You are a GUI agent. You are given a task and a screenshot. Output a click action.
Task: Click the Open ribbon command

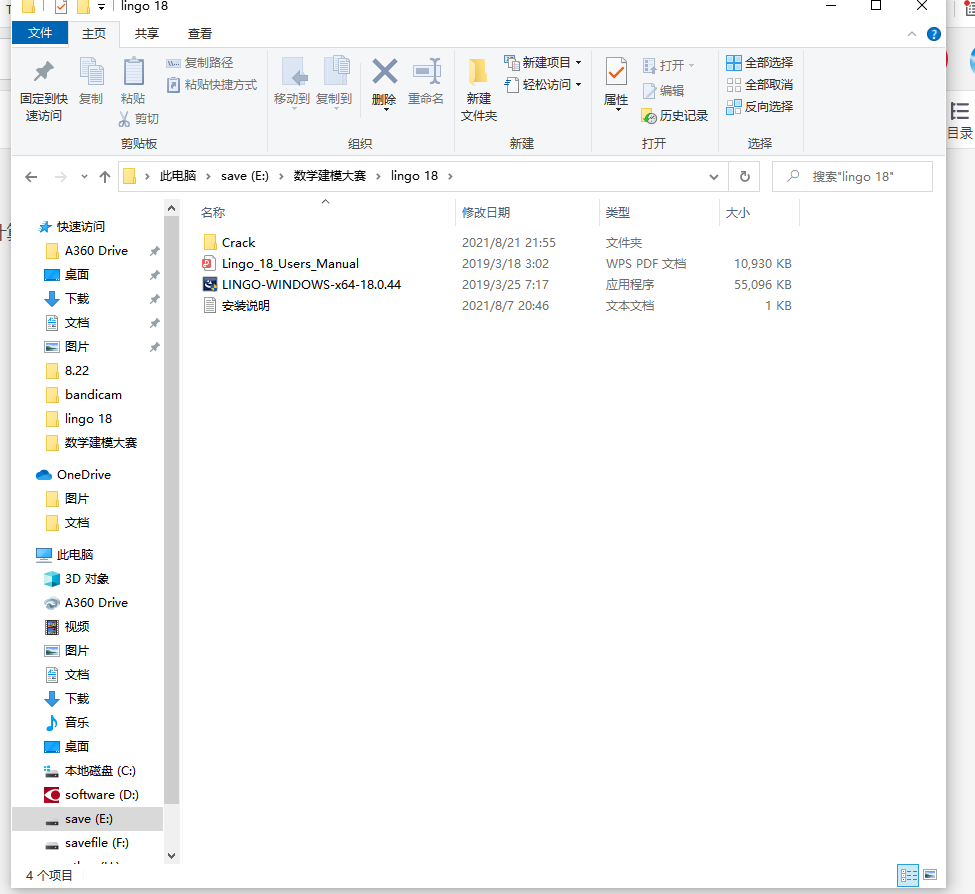point(668,65)
